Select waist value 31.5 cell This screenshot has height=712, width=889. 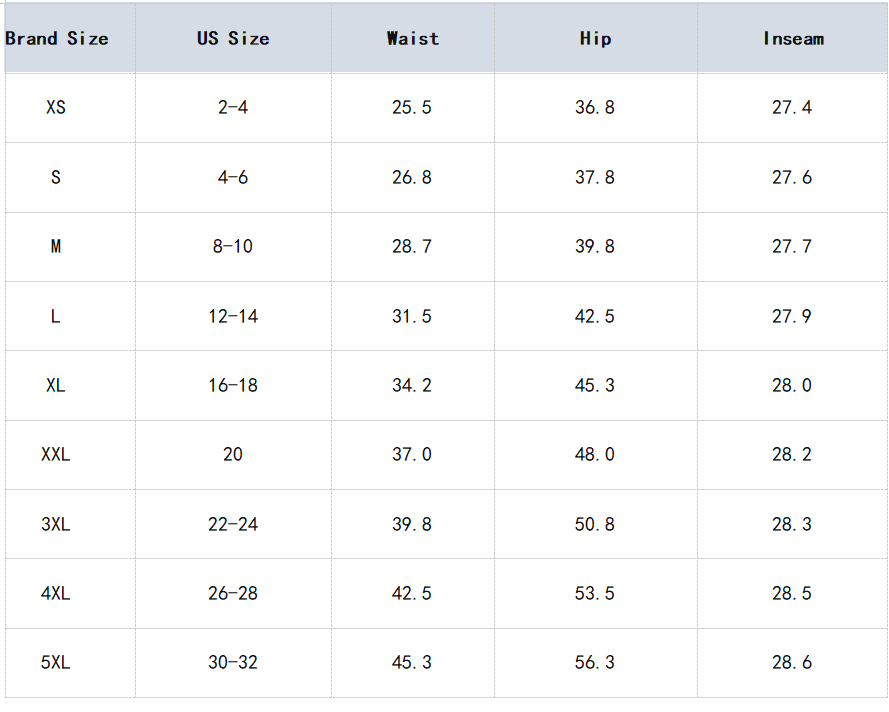pyautogui.click(x=412, y=316)
